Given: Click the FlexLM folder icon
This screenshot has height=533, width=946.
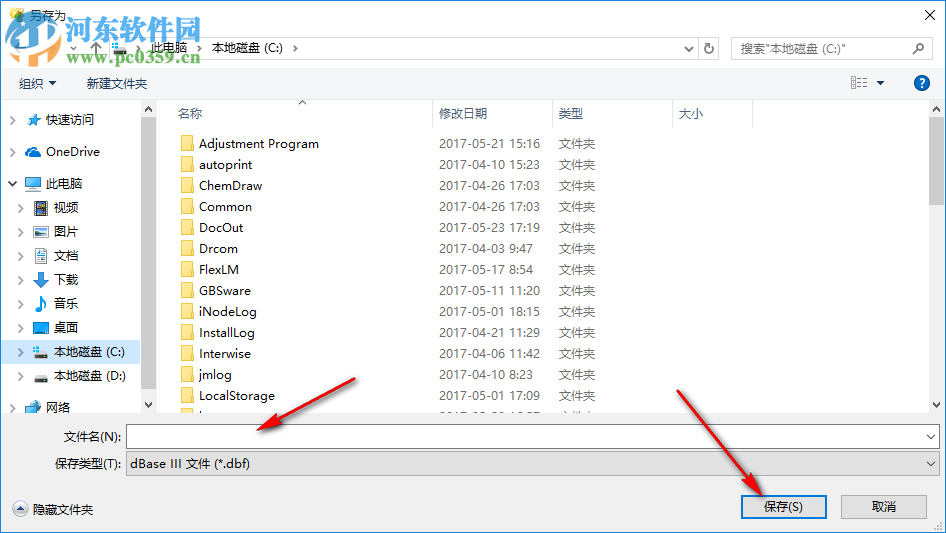Looking at the screenshot, I should 188,270.
